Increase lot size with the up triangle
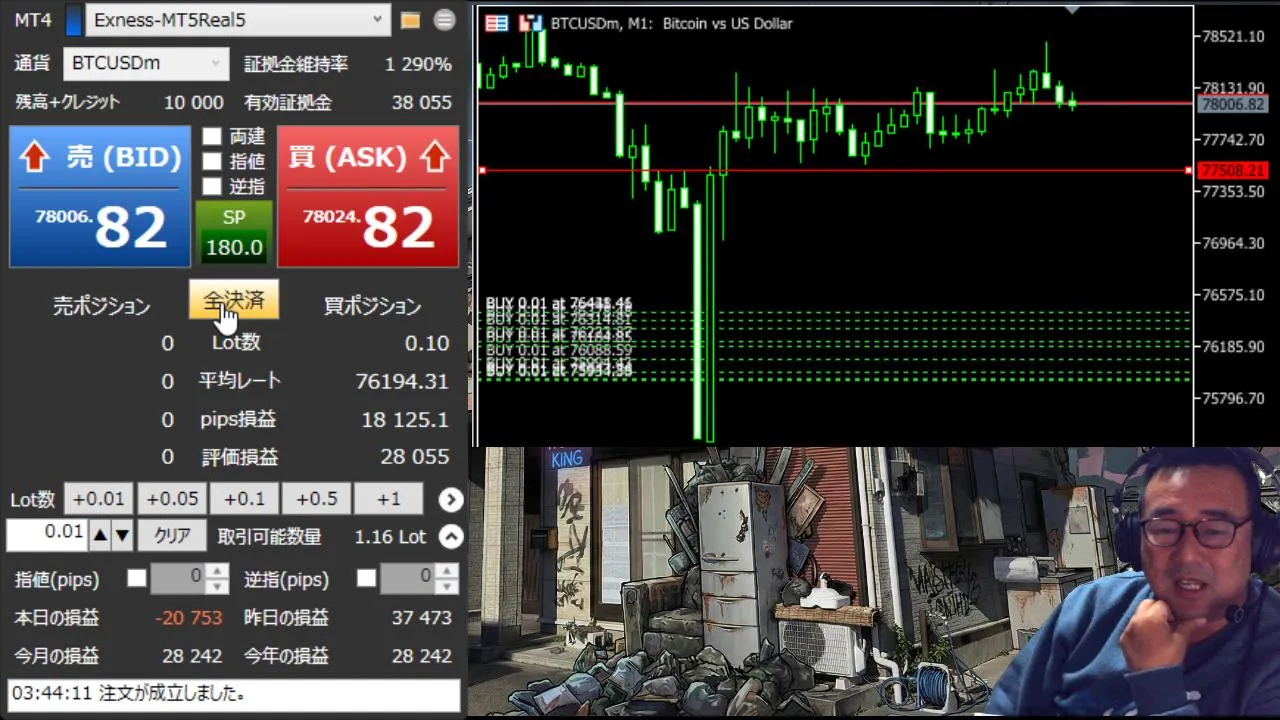This screenshot has height=720, width=1280. [100, 536]
